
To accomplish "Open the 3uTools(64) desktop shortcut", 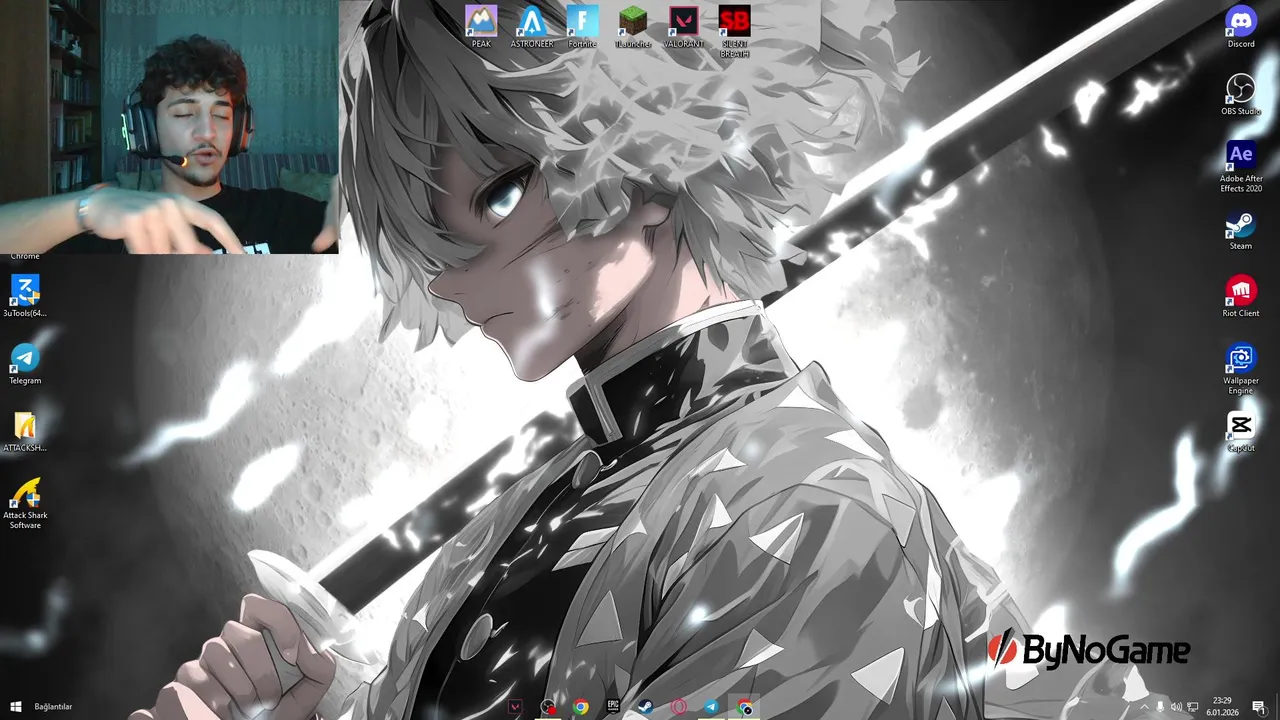I will (25, 296).
